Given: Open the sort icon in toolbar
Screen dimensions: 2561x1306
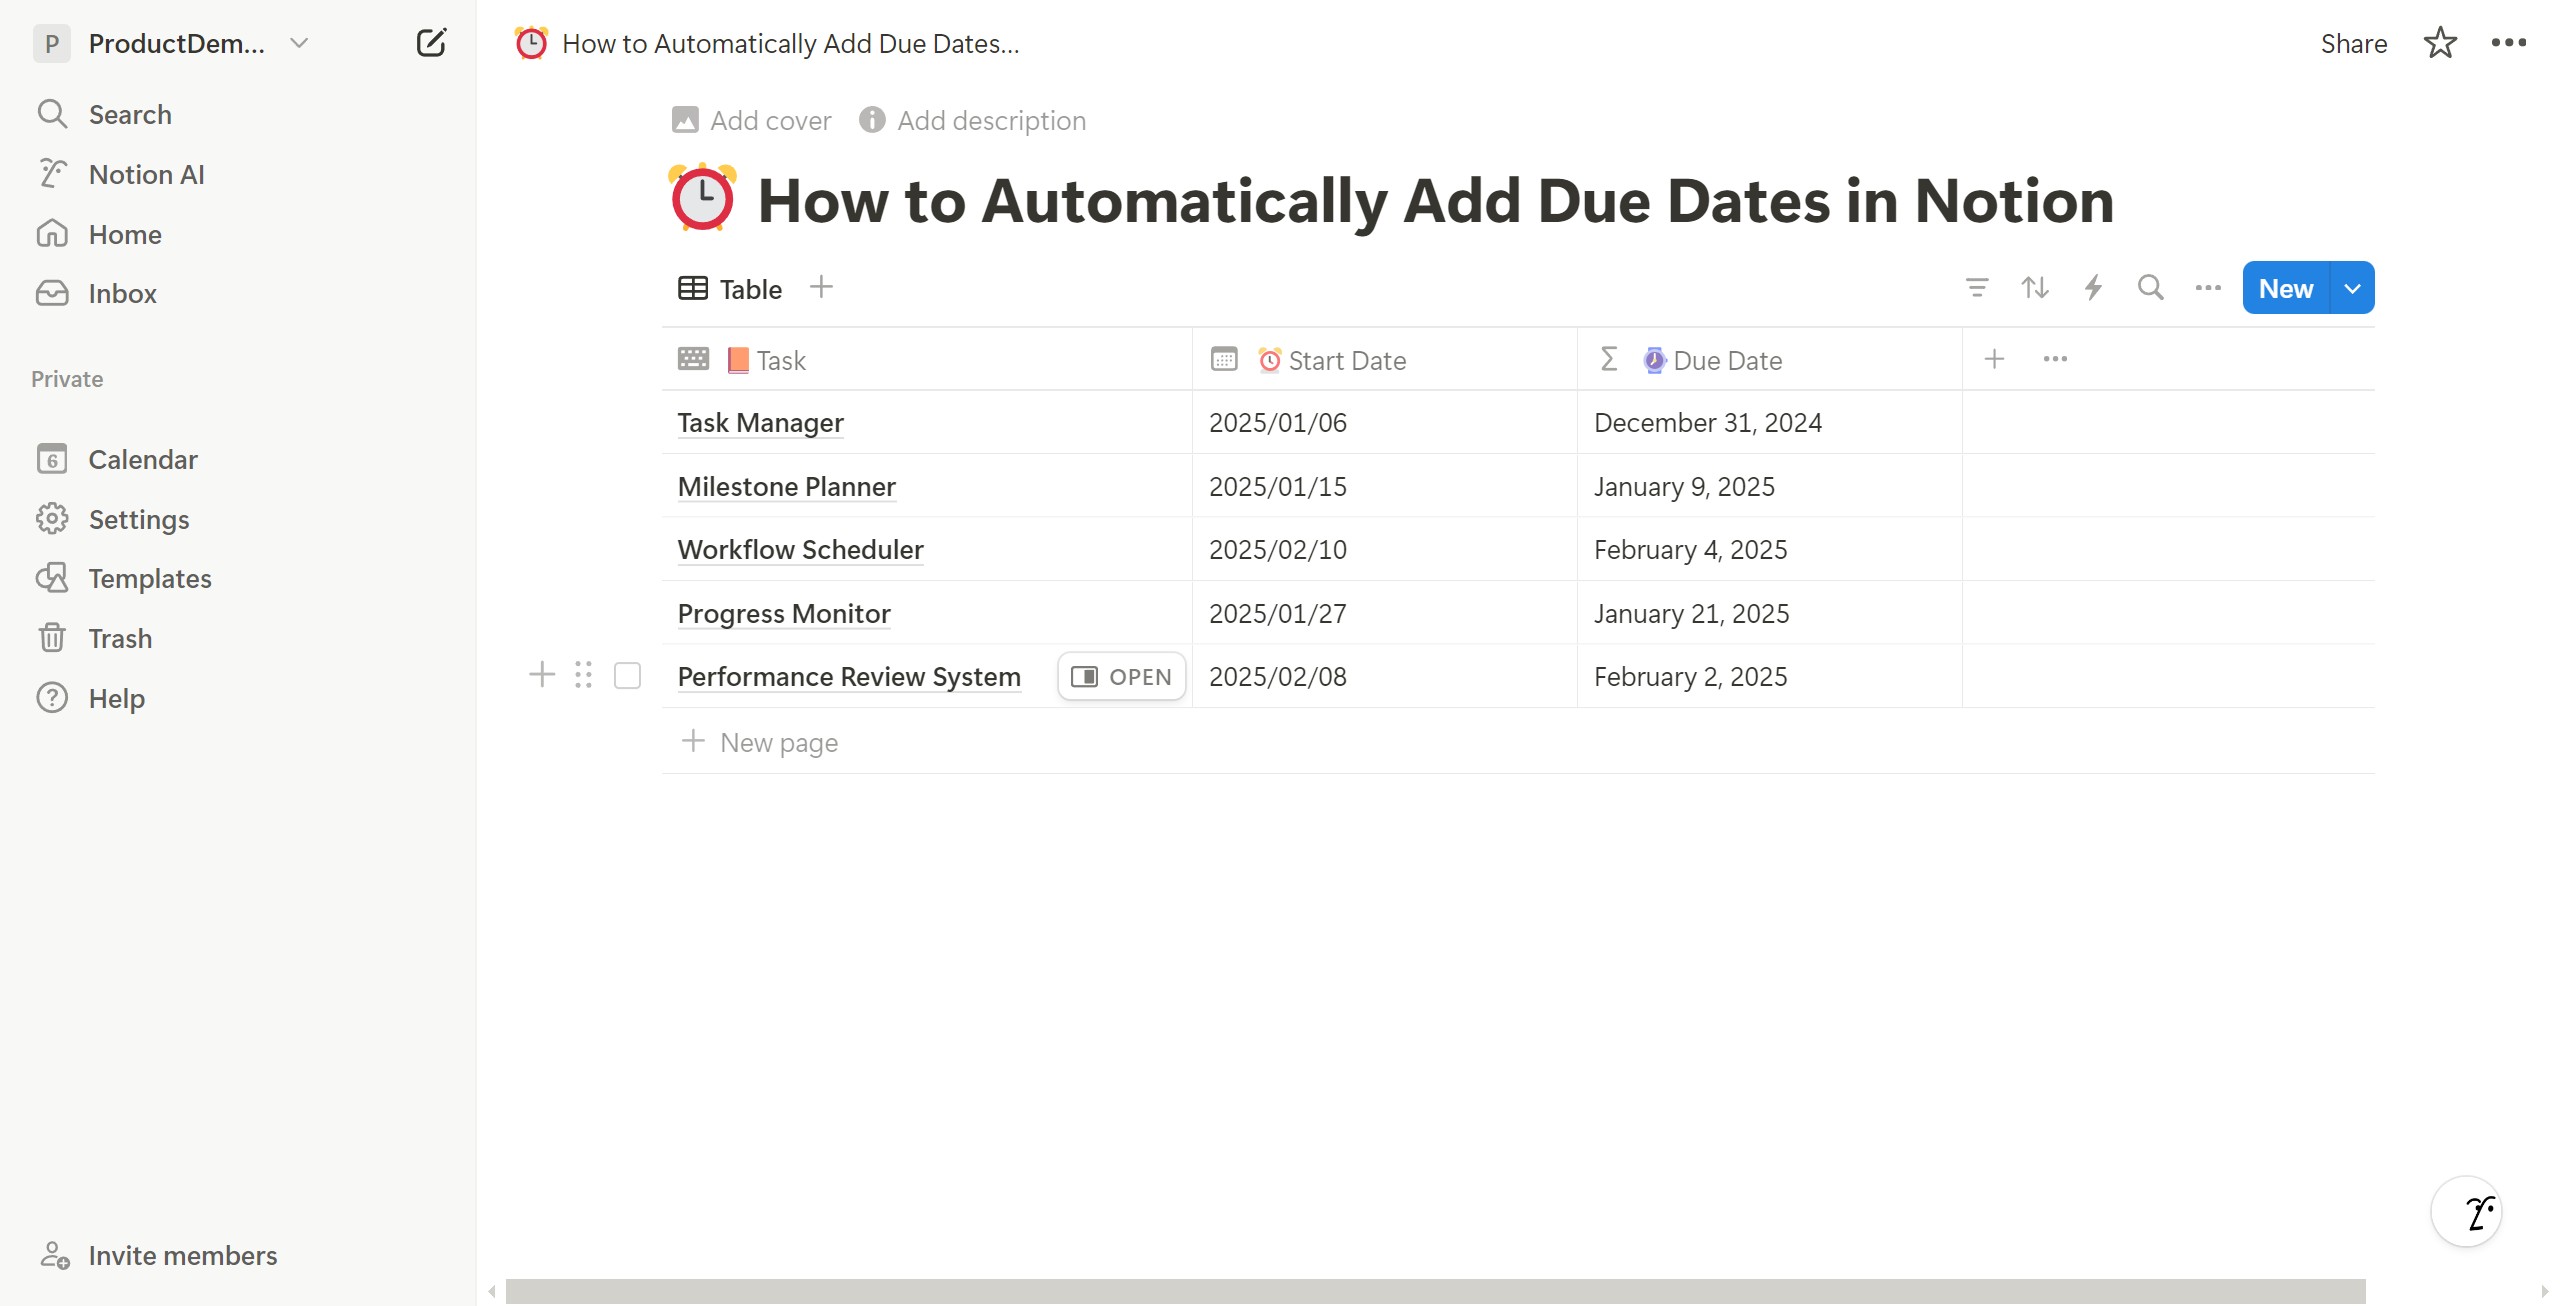Looking at the screenshot, I should click(x=2034, y=288).
